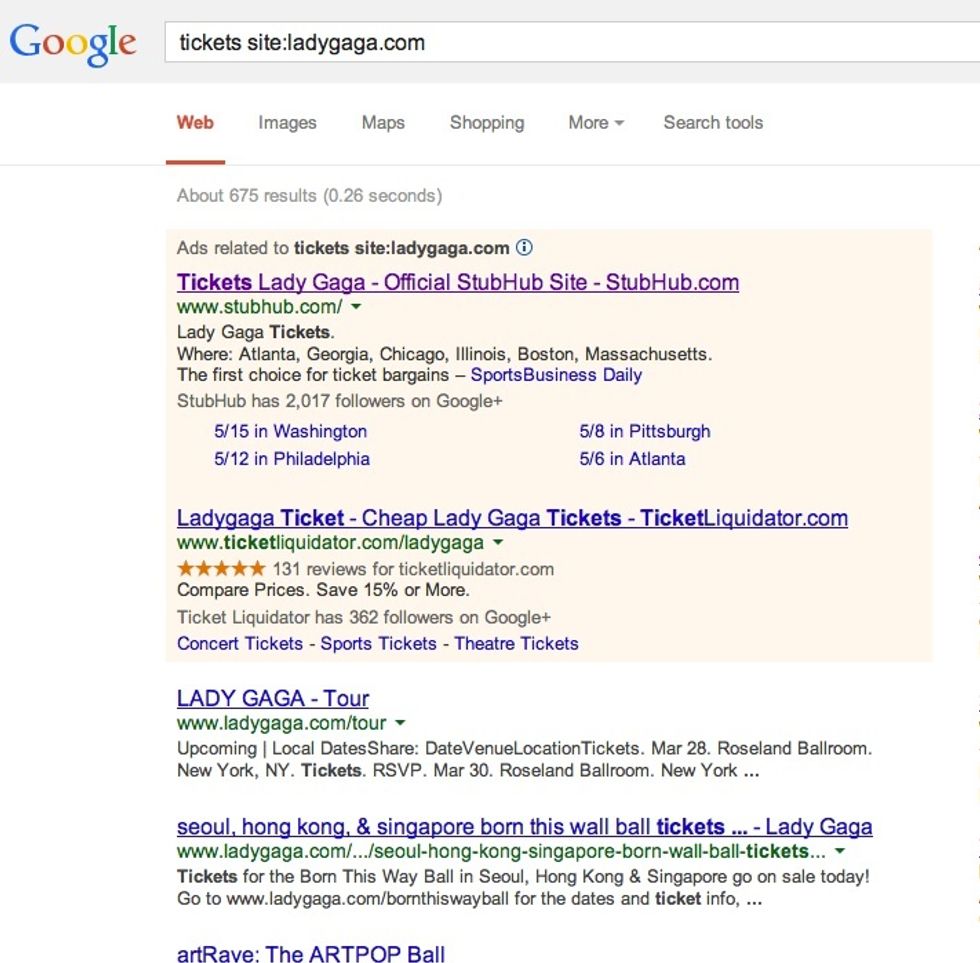Click the TicketLiquidator star rating

pos(221,568)
